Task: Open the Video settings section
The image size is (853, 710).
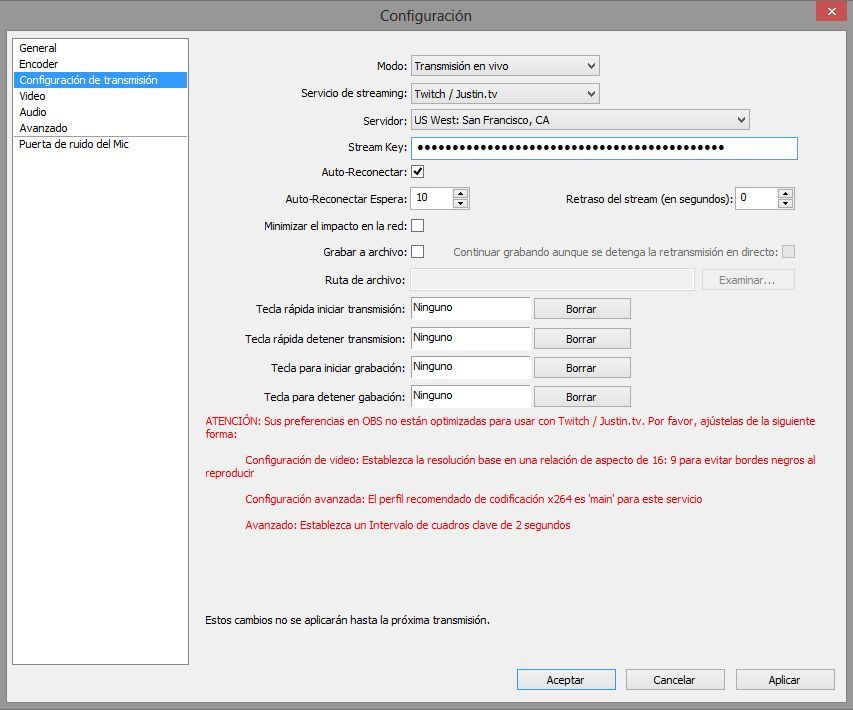Action: click(x=100, y=96)
